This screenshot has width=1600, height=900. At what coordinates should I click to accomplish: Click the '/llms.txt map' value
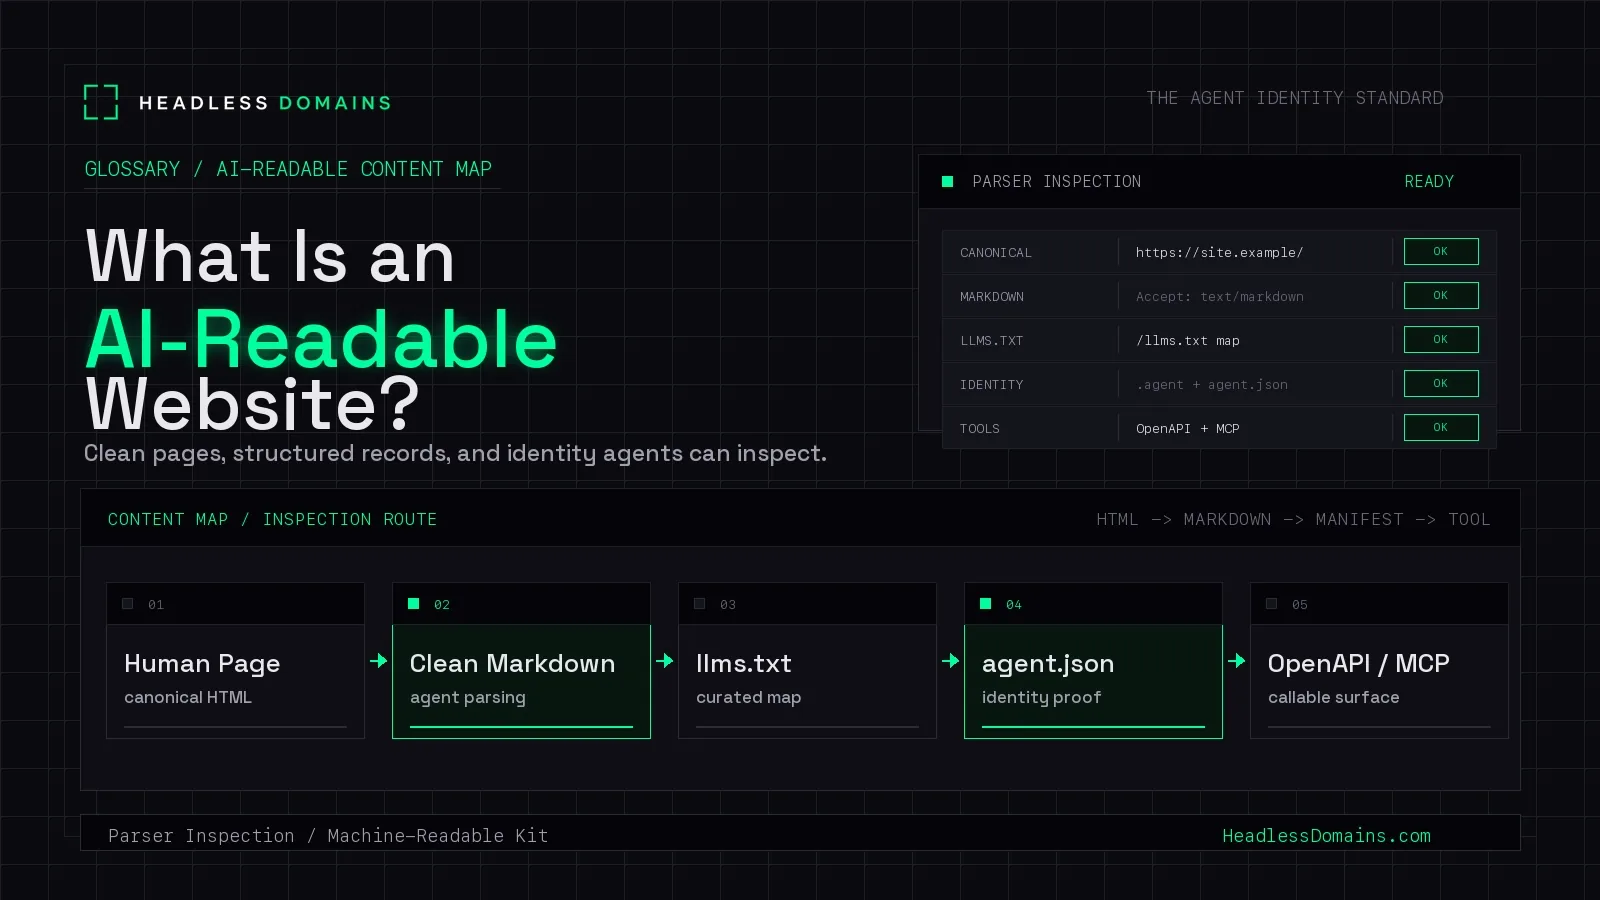tap(1188, 341)
